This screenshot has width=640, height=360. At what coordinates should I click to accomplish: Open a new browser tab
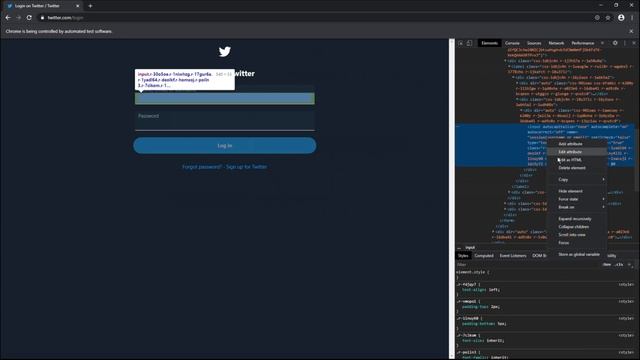90,6
